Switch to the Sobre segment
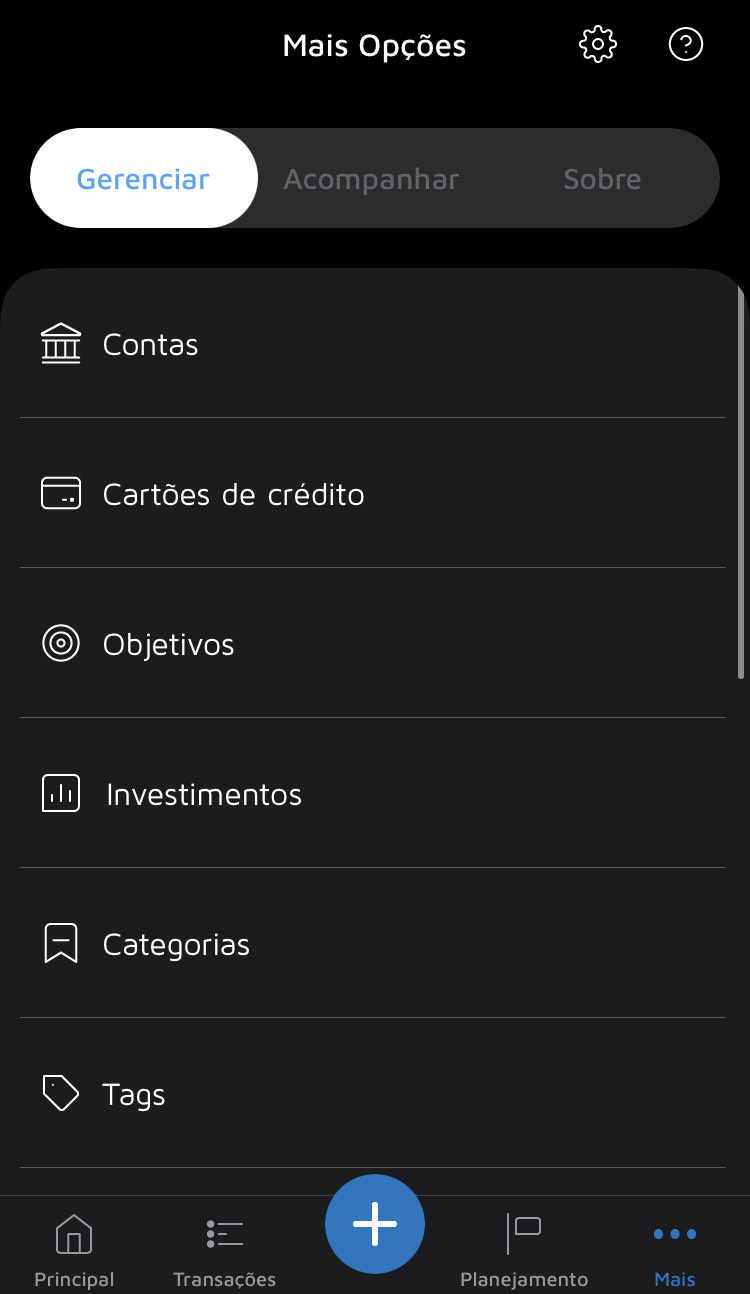750x1294 pixels. tap(602, 179)
